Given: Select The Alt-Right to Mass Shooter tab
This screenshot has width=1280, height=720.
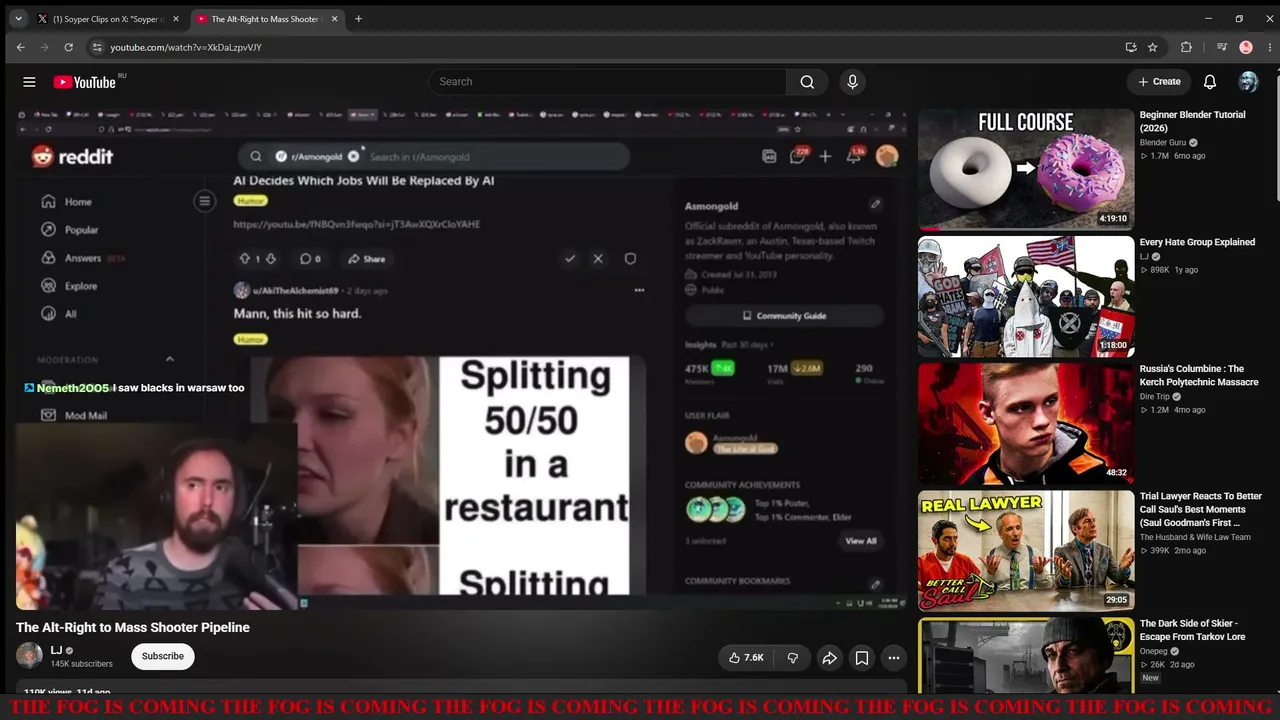Looking at the screenshot, I should [x=267, y=19].
